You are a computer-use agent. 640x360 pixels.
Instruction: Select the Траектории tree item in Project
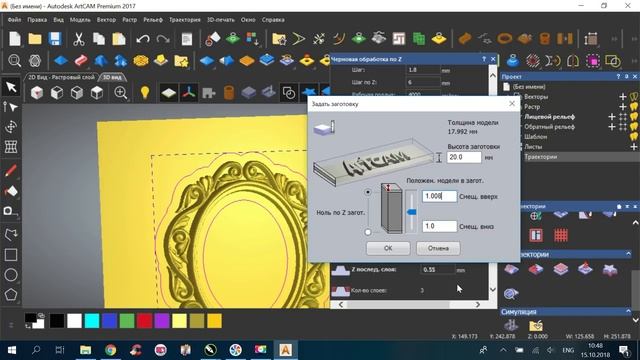point(540,157)
